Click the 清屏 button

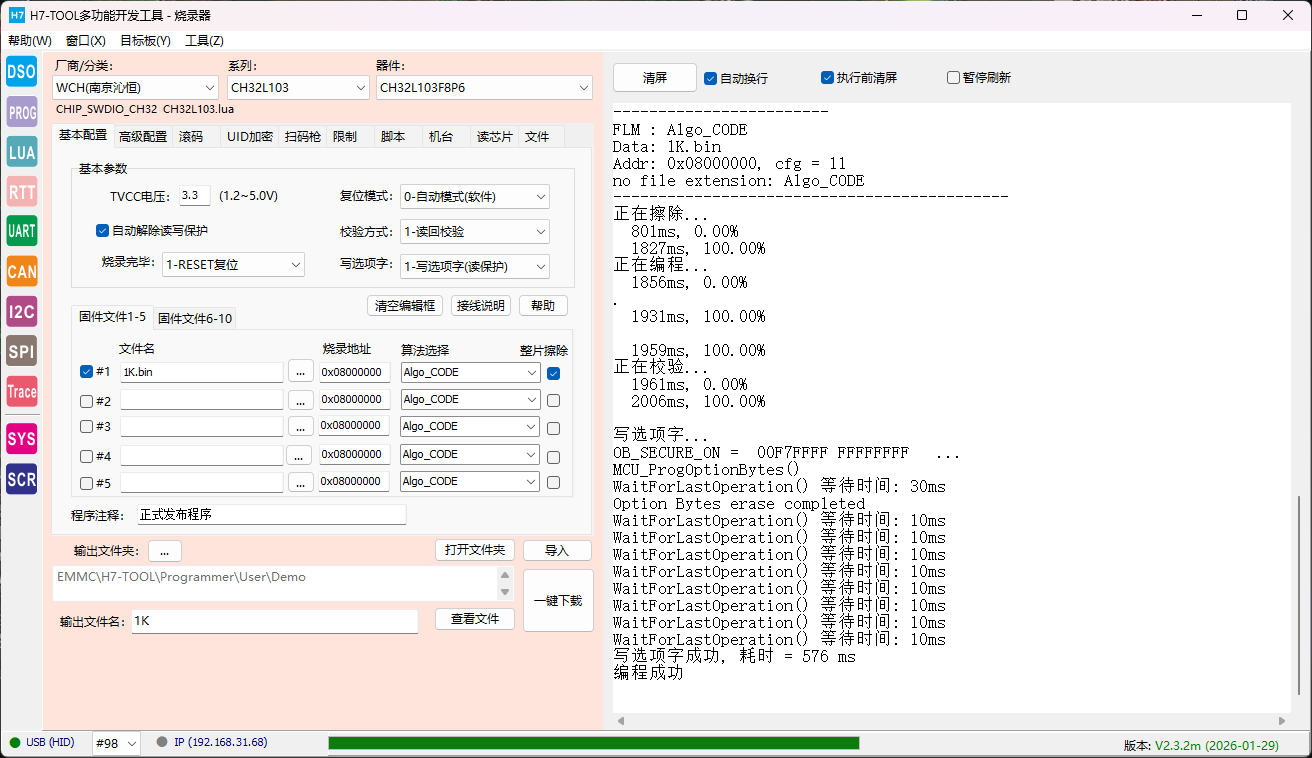(x=655, y=77)
